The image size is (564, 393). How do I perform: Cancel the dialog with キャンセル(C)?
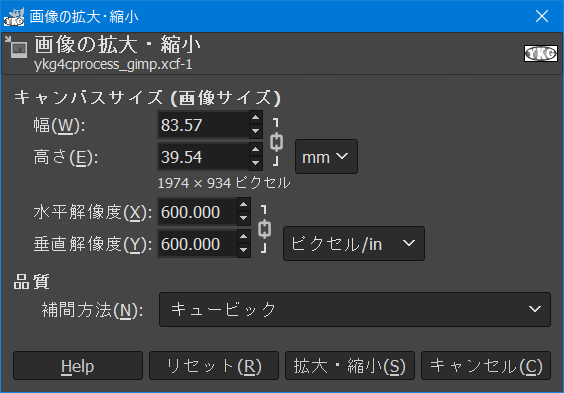click(486, 366)
